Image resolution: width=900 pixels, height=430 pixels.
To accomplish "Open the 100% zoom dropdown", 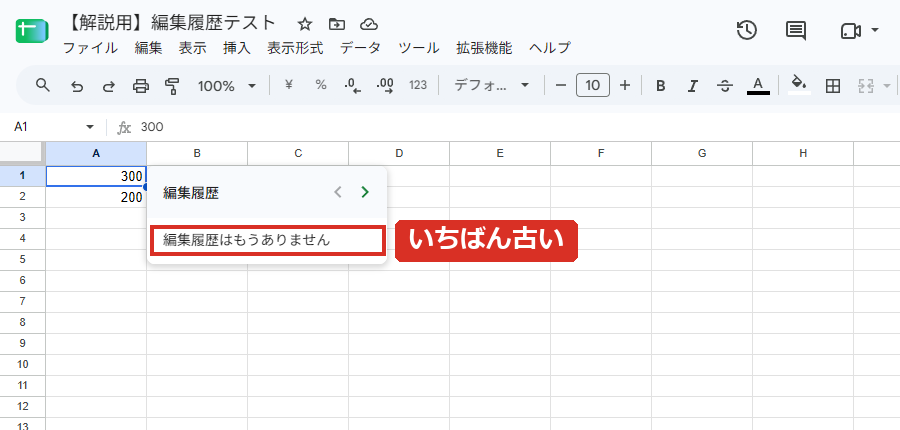I will click(227, 86).
